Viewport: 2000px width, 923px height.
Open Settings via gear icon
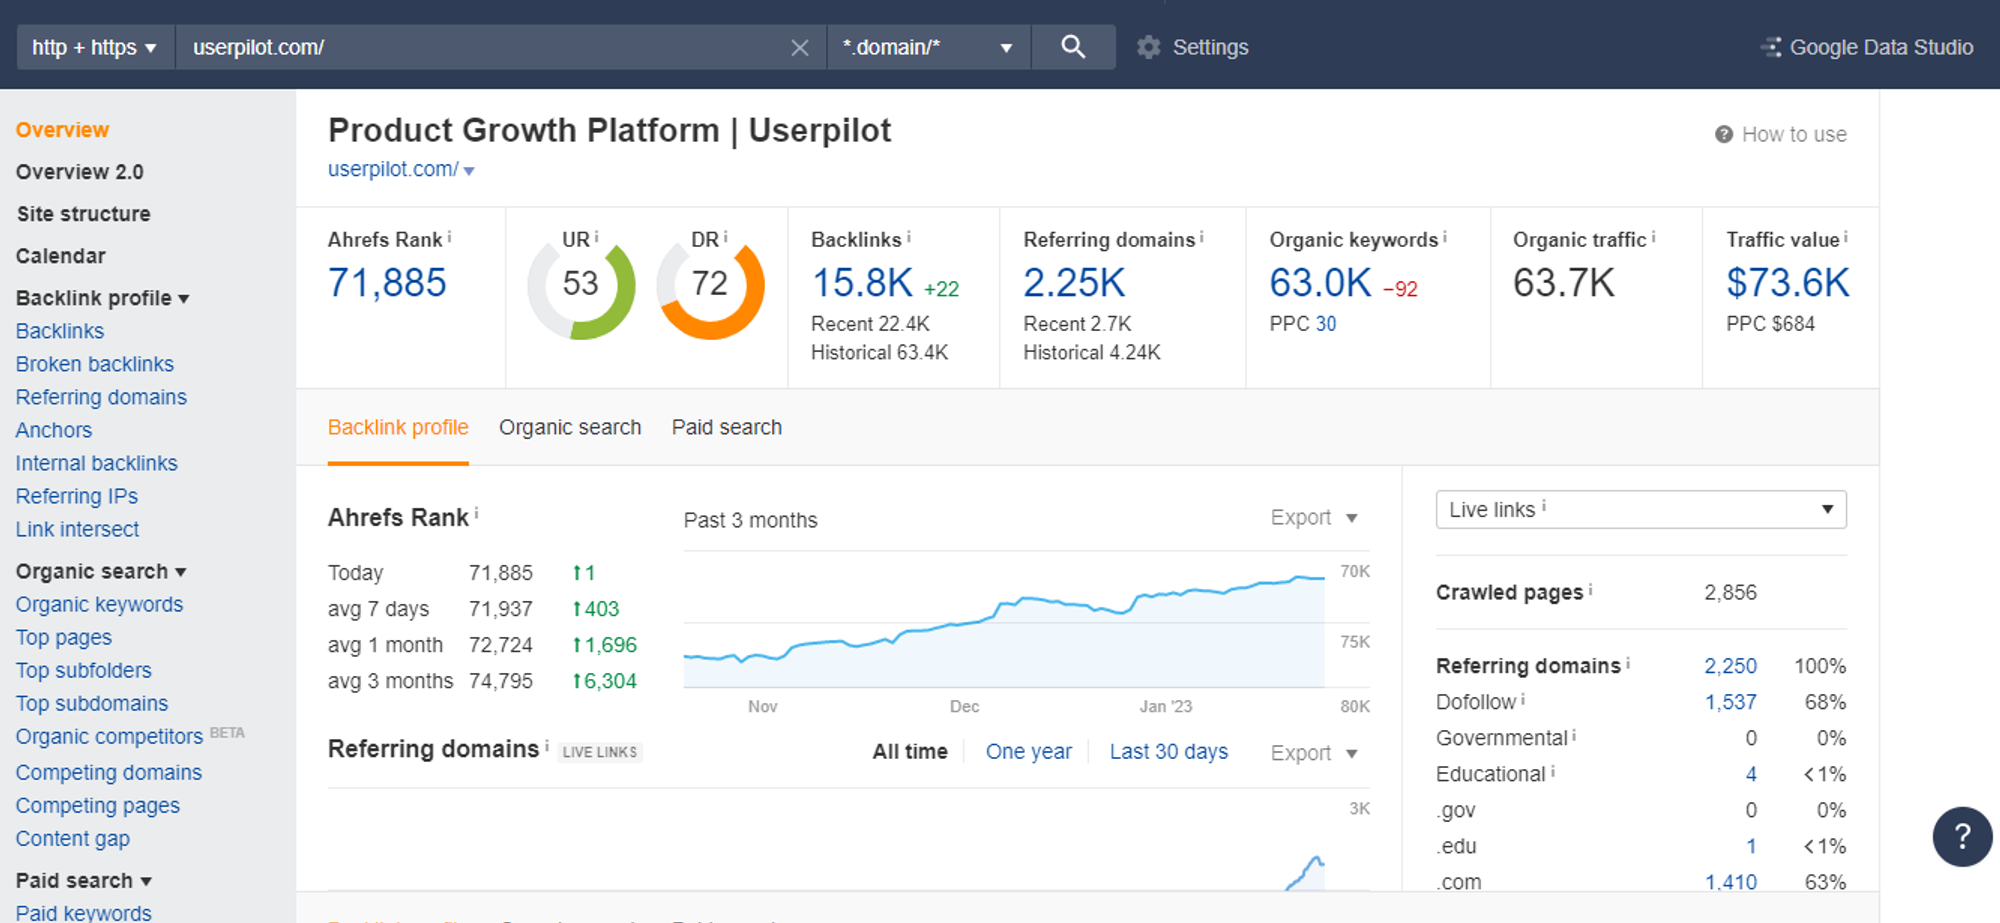[x=1149, y=47]
